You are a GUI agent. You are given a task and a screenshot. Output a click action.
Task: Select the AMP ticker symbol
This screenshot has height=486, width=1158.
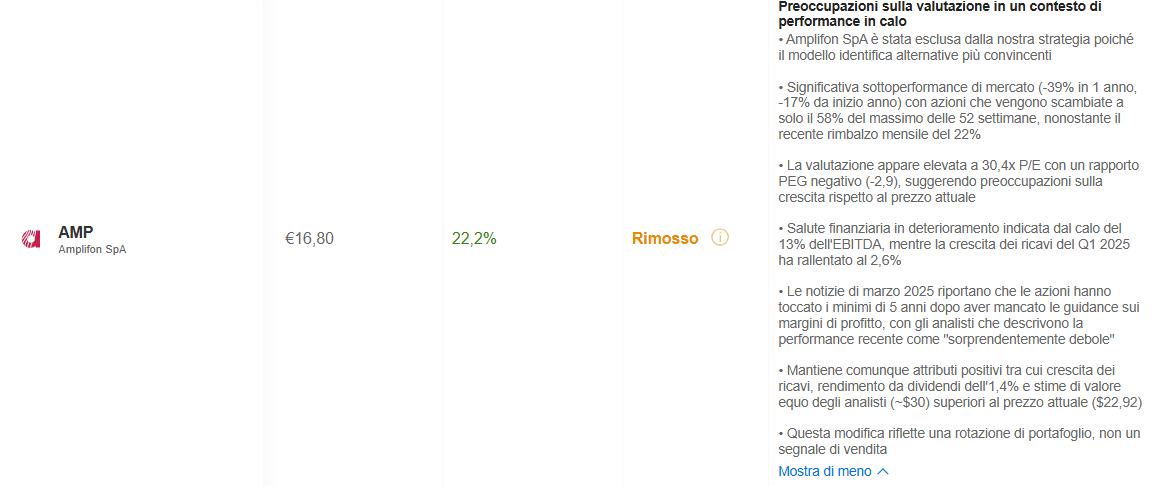(x=76, y=233)
